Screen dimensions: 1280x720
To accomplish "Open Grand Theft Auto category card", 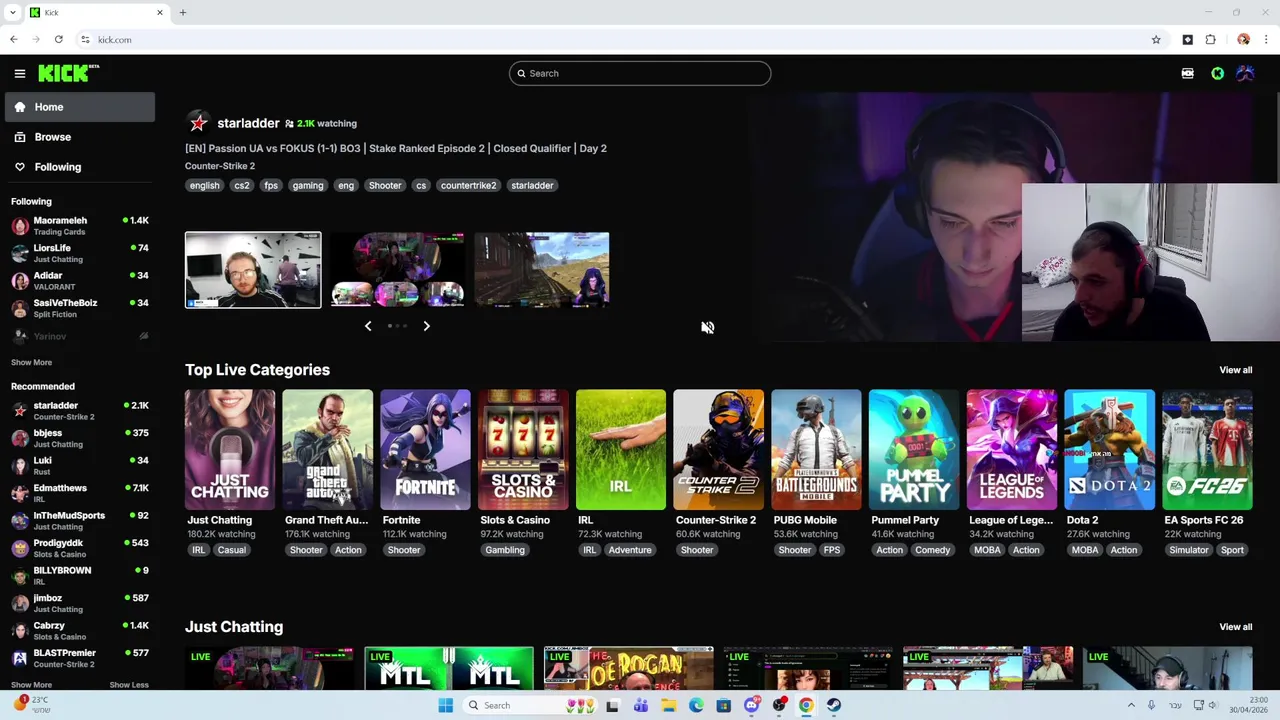I will tap(327, 450).
